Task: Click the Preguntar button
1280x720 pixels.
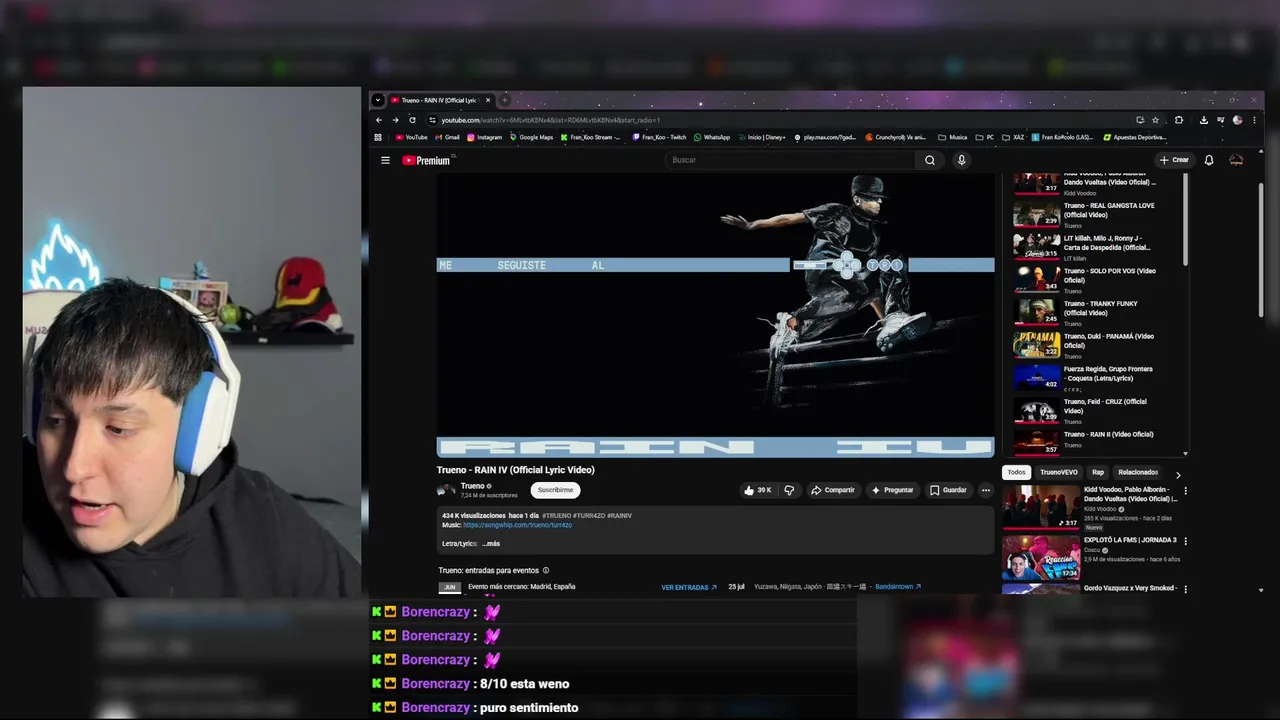Action: tap(892, 490)
